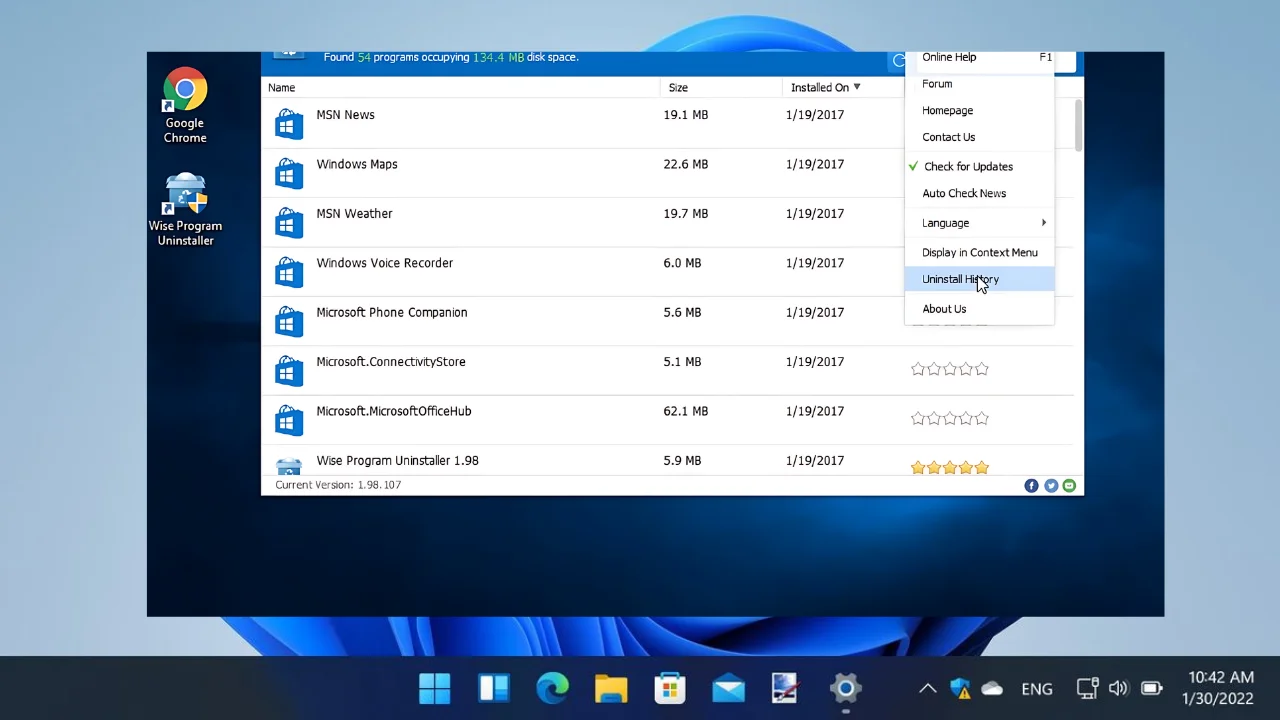Open Widgets from the taskbar
1280x720 pixels.
(494, 688)
